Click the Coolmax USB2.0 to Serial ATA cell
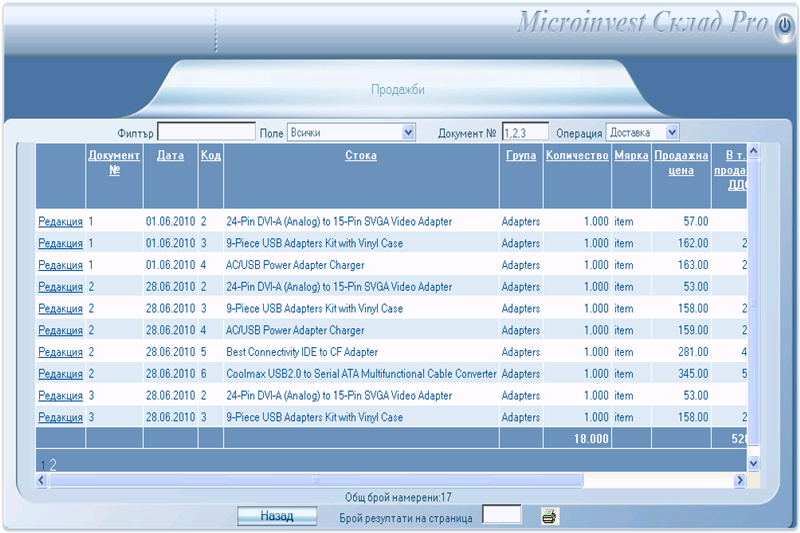The height and width of the screenshot is (533, 800). (x=361, y=374)
